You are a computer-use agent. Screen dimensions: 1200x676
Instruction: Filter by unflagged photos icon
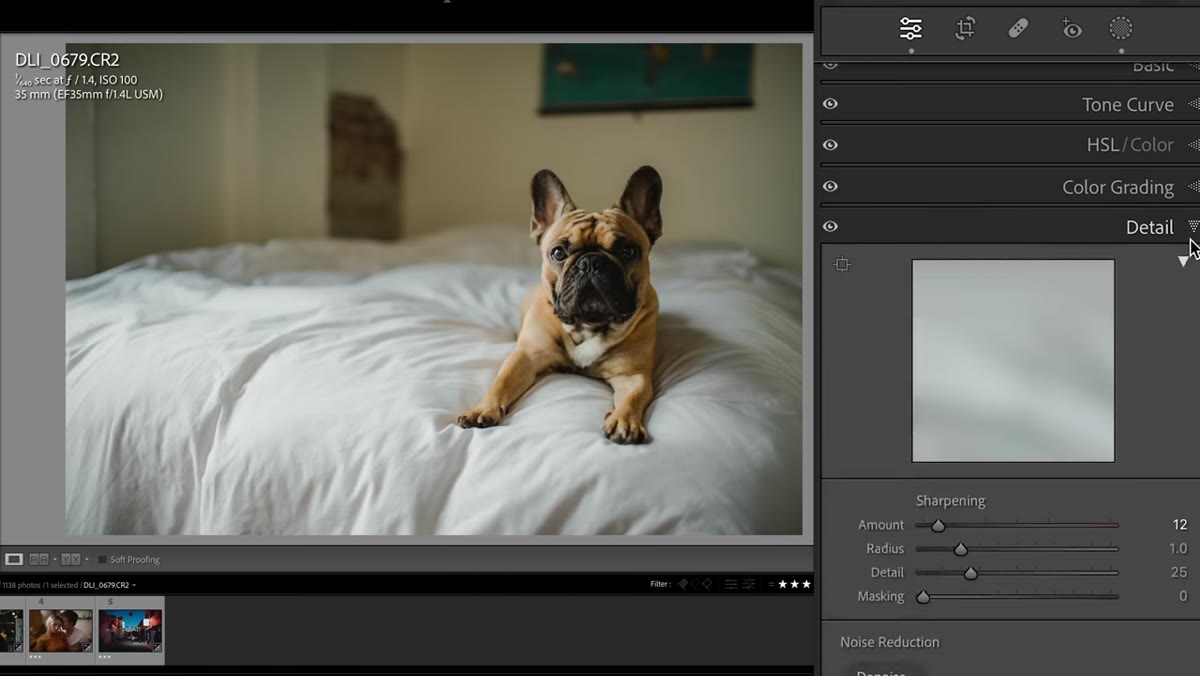(695, 584)
